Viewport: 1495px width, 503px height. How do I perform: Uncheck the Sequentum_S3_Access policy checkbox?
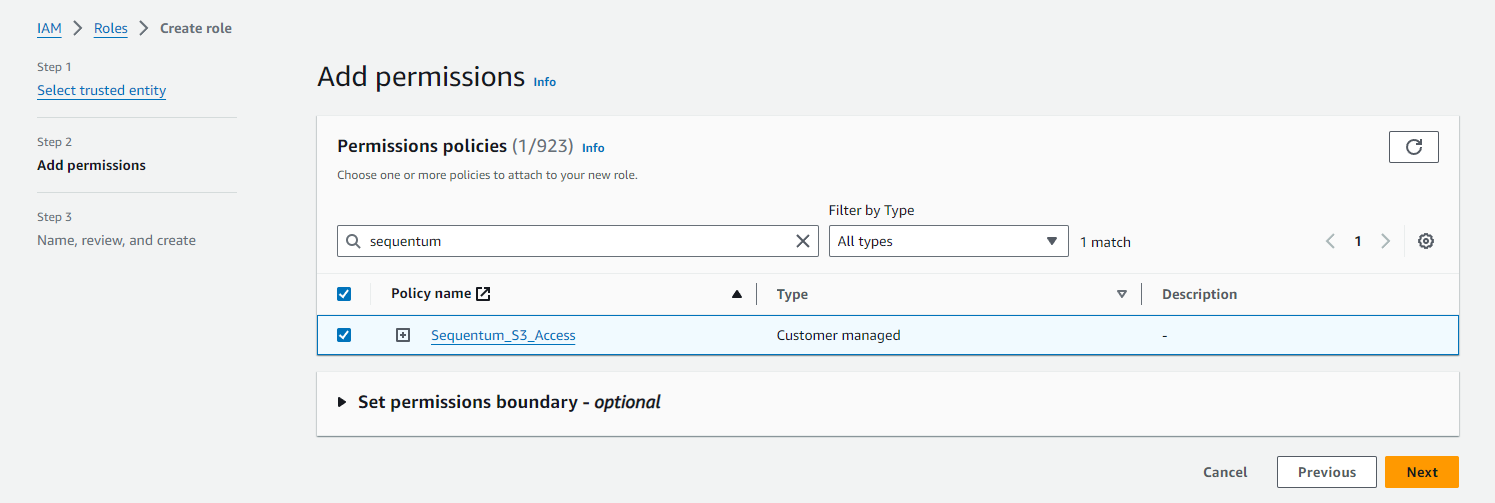(344, 335)
